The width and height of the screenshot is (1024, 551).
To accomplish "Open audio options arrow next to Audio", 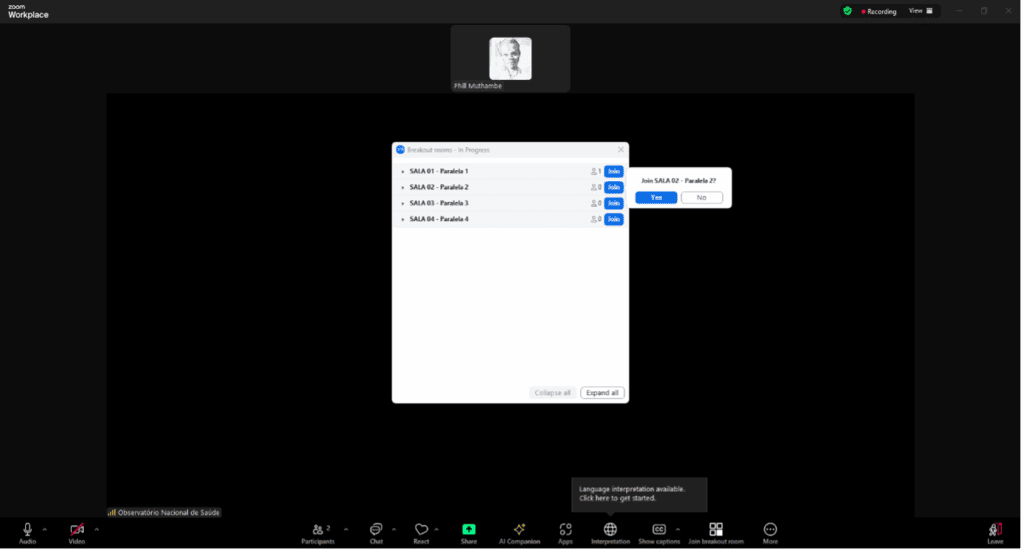I will [x=45, y=529].
